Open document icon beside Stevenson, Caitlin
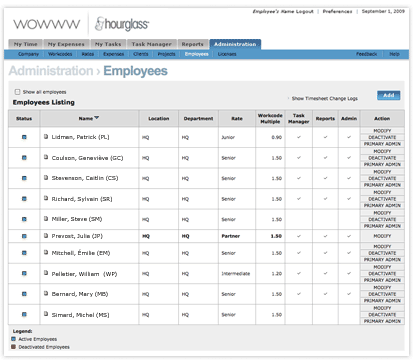Image resolution: width=413 pixels, height=364 pixels. tap(46, 177)
